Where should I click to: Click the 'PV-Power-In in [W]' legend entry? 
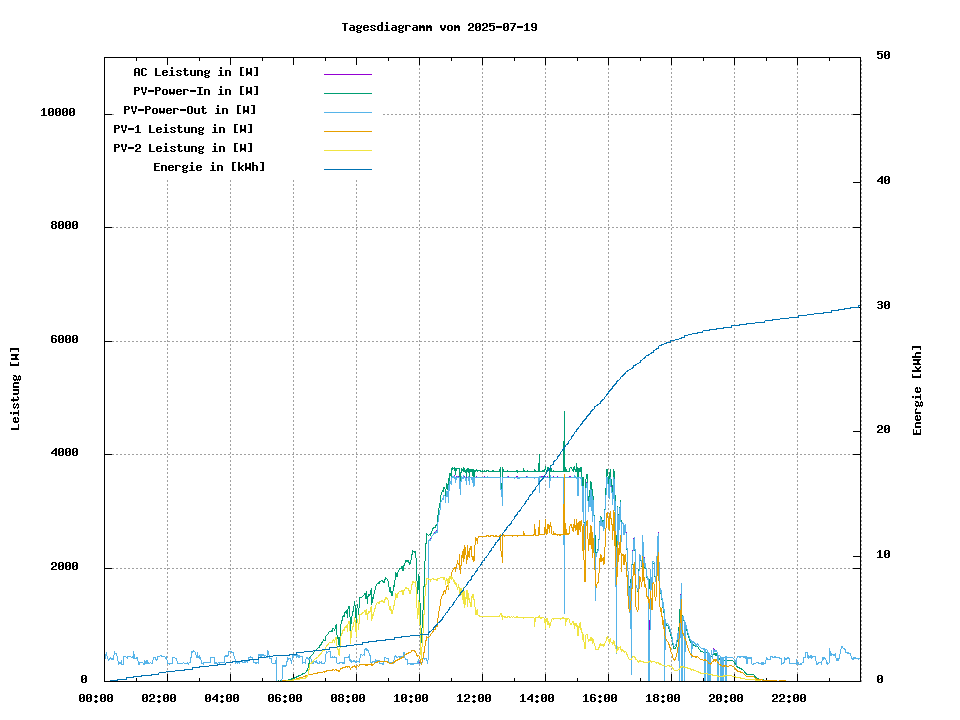(196, 91)
